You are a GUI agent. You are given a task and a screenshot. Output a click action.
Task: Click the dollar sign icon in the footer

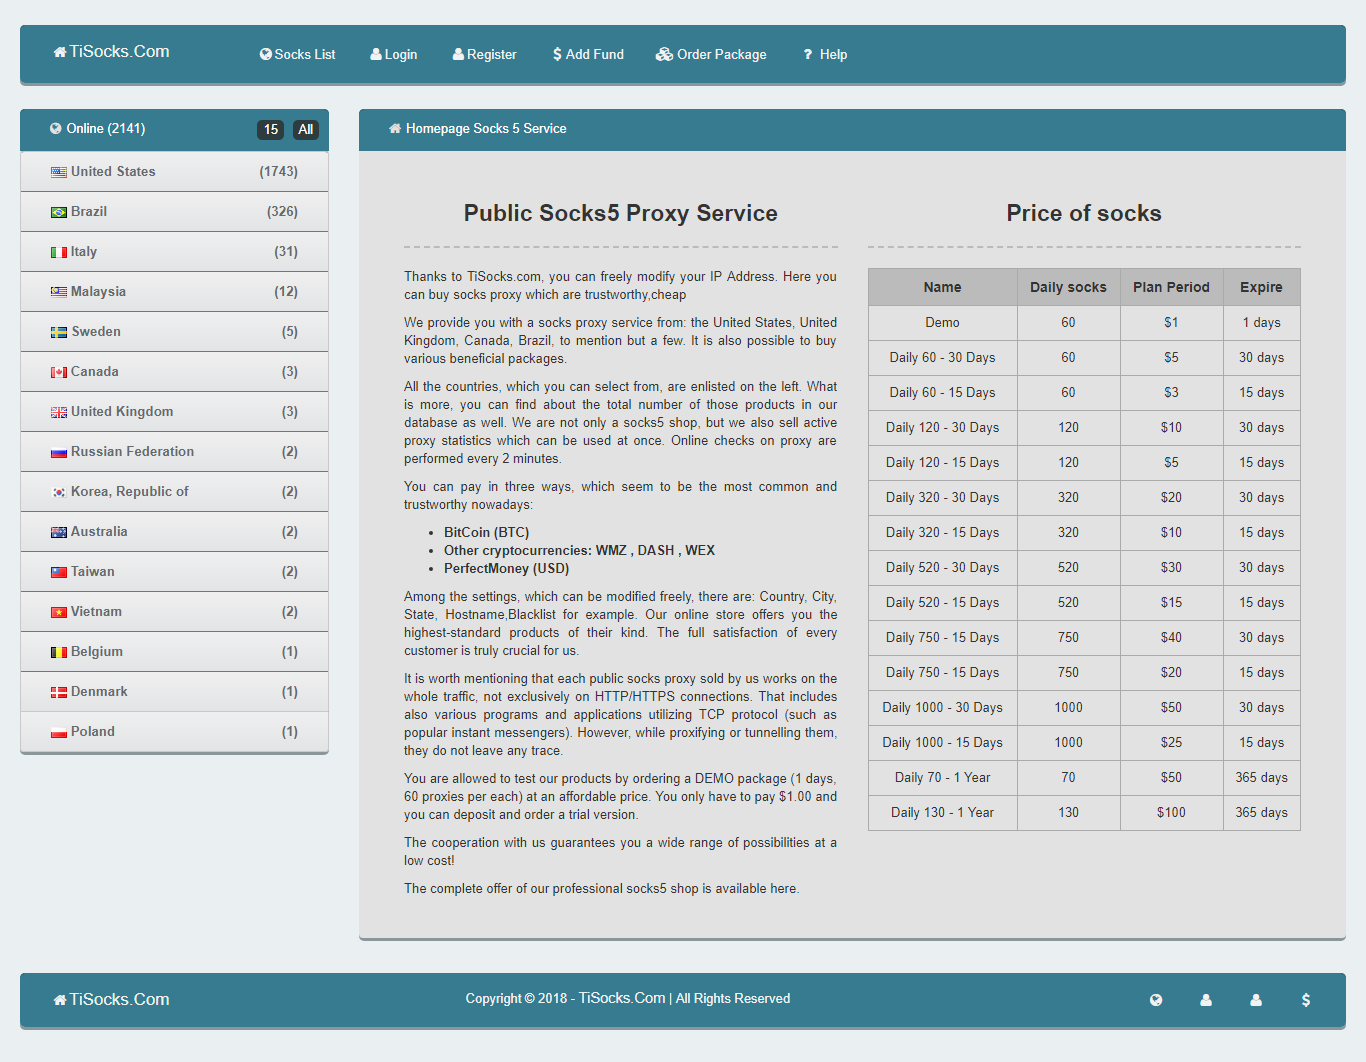pyautogui.click(x=1306, y=1000)
